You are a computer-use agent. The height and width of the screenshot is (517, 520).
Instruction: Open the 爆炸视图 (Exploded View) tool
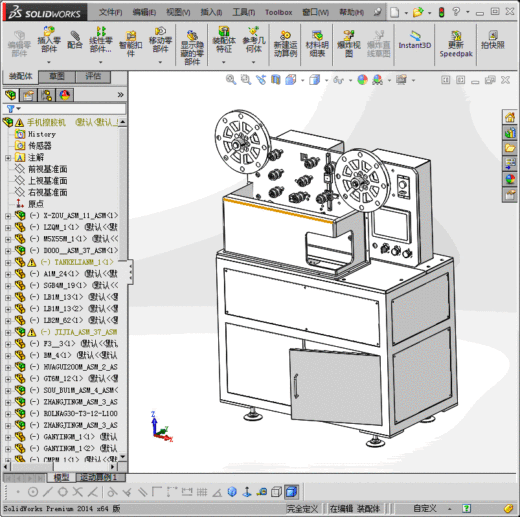pyautogui.click(x=349, y=44)
